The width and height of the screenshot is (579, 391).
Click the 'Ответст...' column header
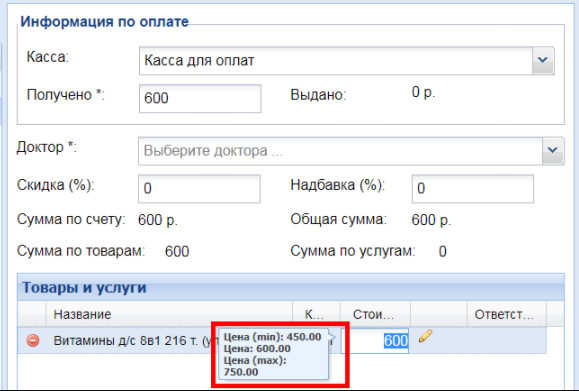507,314
